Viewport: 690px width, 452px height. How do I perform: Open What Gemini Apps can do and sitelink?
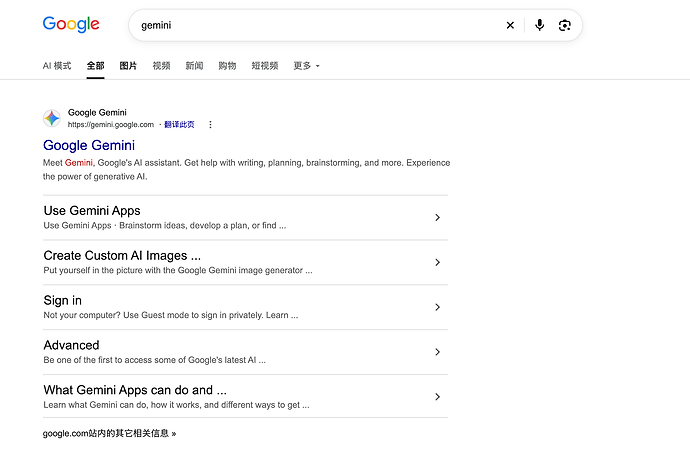pos(135,390)
